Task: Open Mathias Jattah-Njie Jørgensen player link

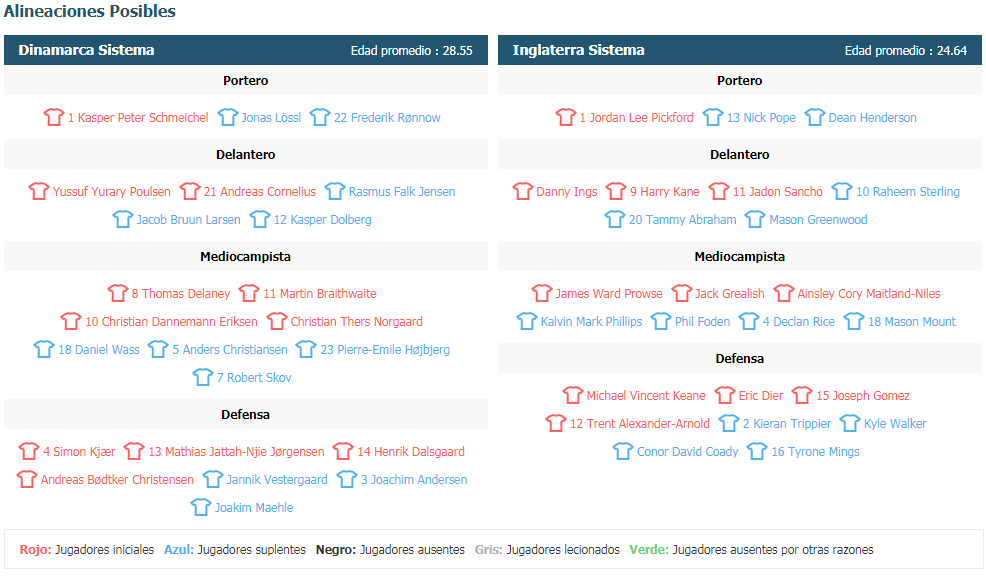Action: coord(236,452)
